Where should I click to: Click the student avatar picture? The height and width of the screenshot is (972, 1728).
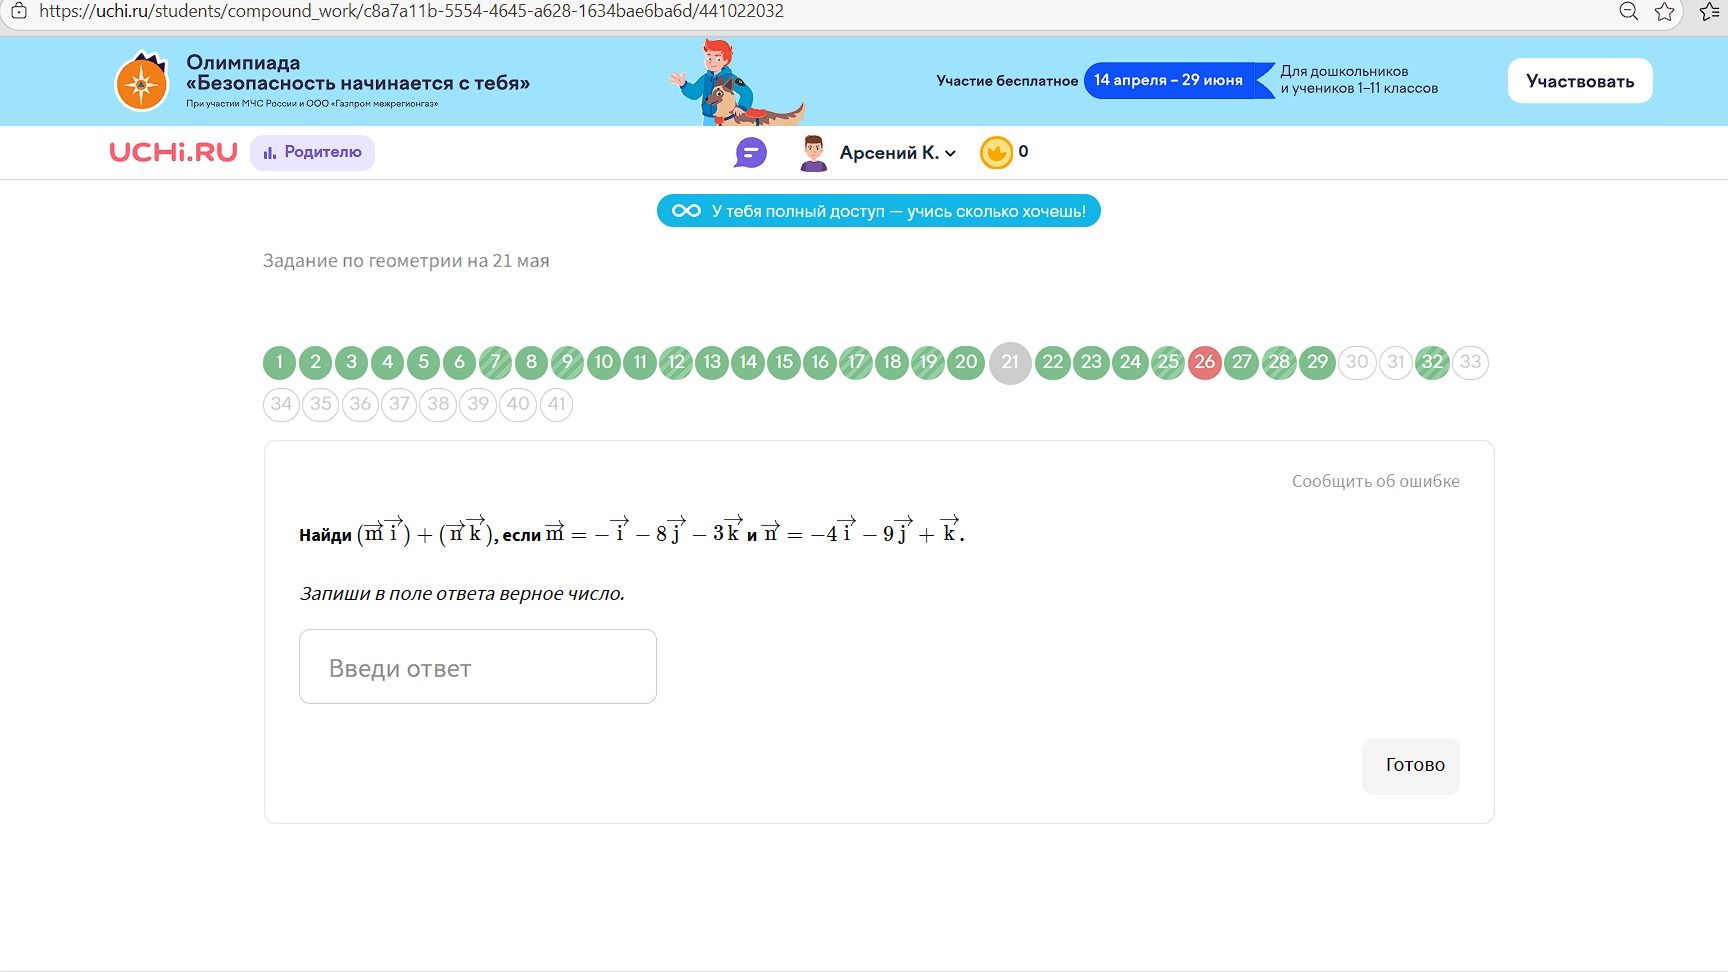[x=814, y=153]
